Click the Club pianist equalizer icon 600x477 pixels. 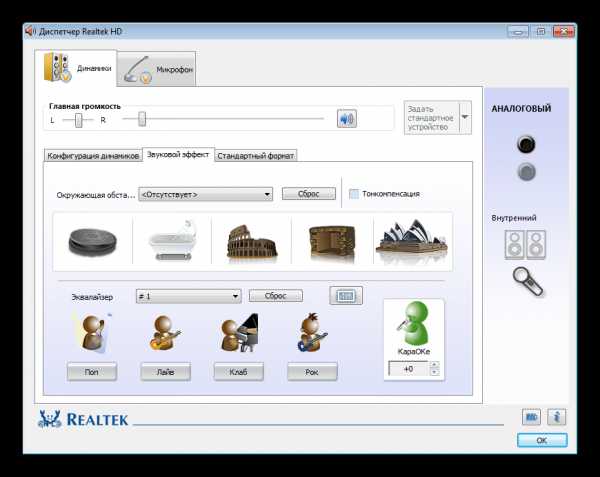tap(240, 333)
